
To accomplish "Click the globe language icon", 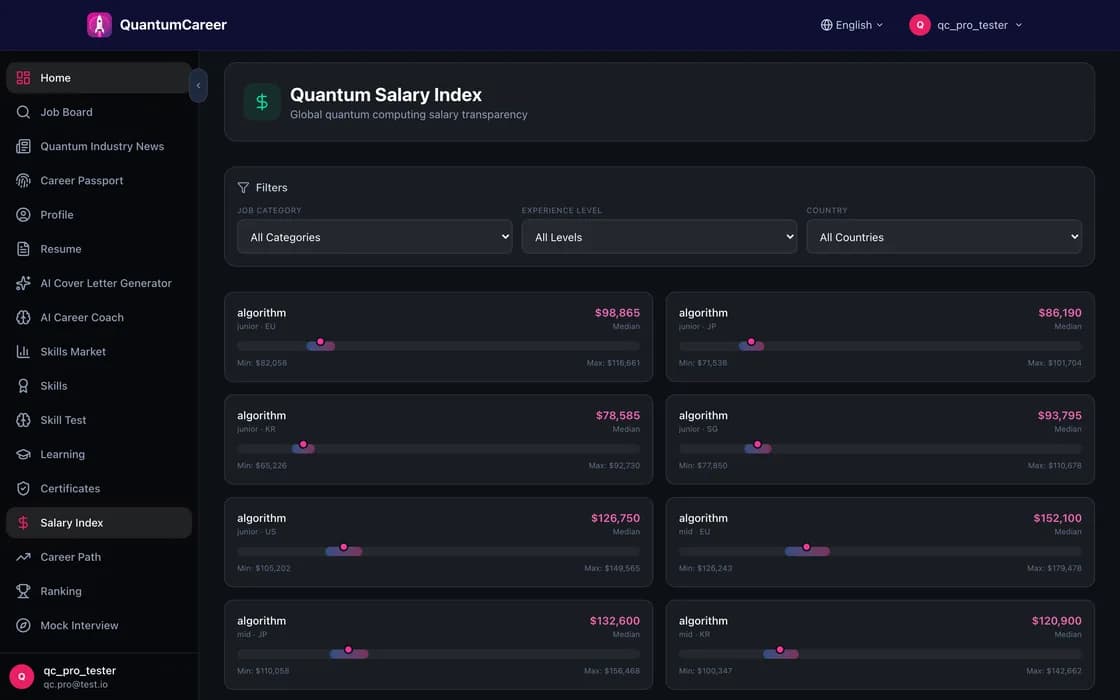I will [x=826, y=25].
